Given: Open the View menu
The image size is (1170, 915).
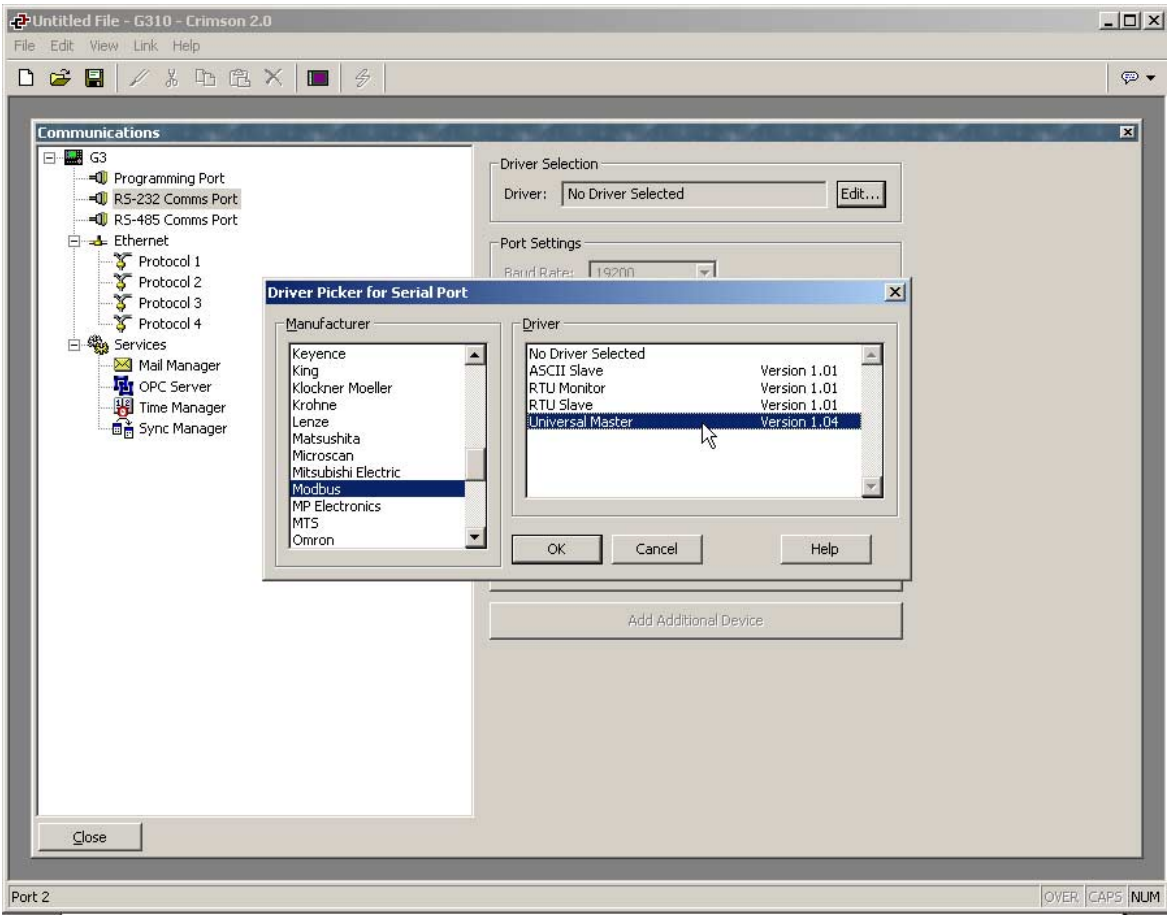Looking at the screenshot, I should click(x=104, y=46).
